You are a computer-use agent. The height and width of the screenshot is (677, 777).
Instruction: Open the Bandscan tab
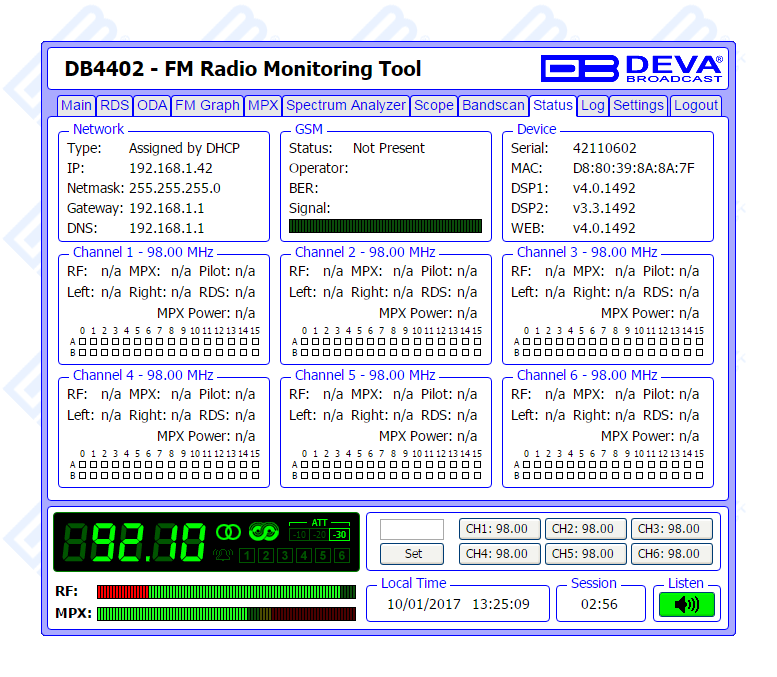(x=493, y=105)
